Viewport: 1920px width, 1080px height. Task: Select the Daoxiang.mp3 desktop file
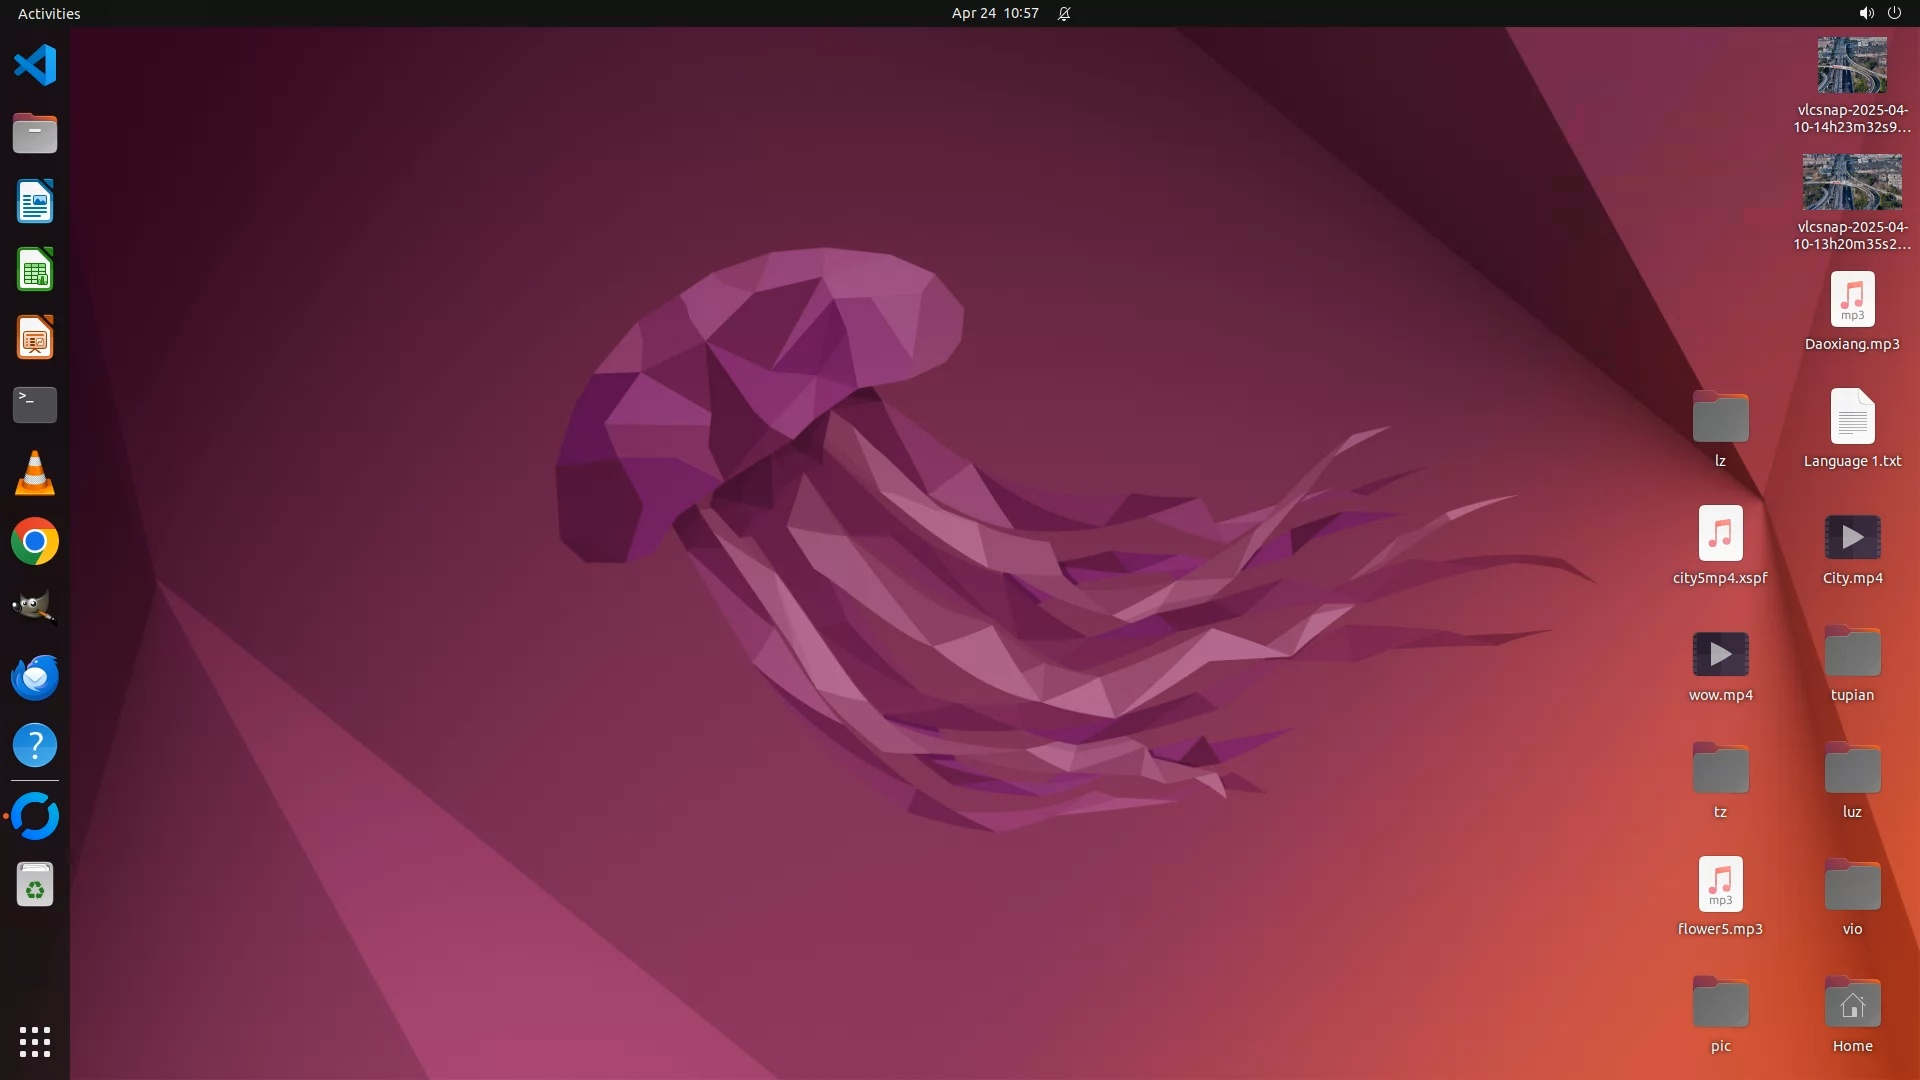(x=1852, y=300)
